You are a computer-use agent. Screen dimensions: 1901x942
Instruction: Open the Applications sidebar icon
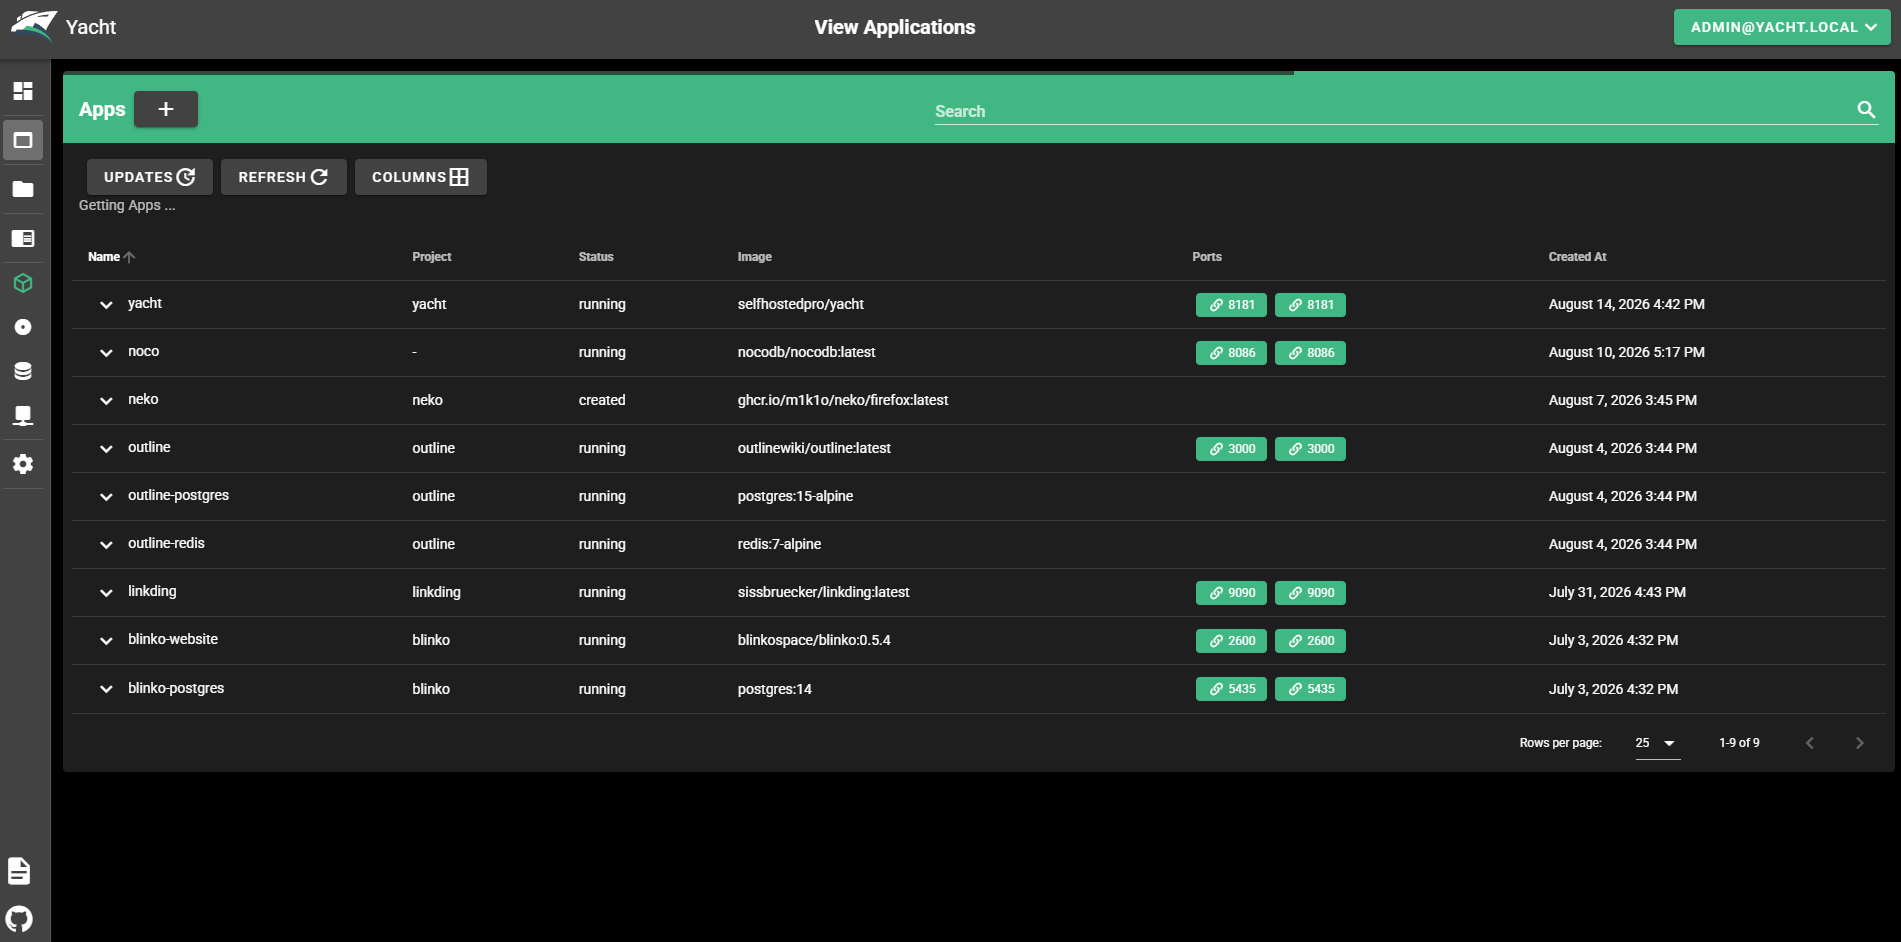coord(23,140)
